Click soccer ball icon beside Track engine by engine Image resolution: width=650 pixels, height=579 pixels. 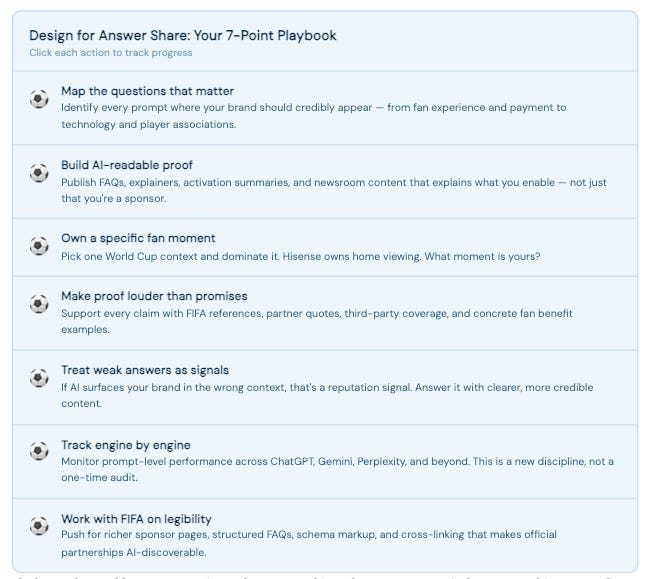(39, 451)
